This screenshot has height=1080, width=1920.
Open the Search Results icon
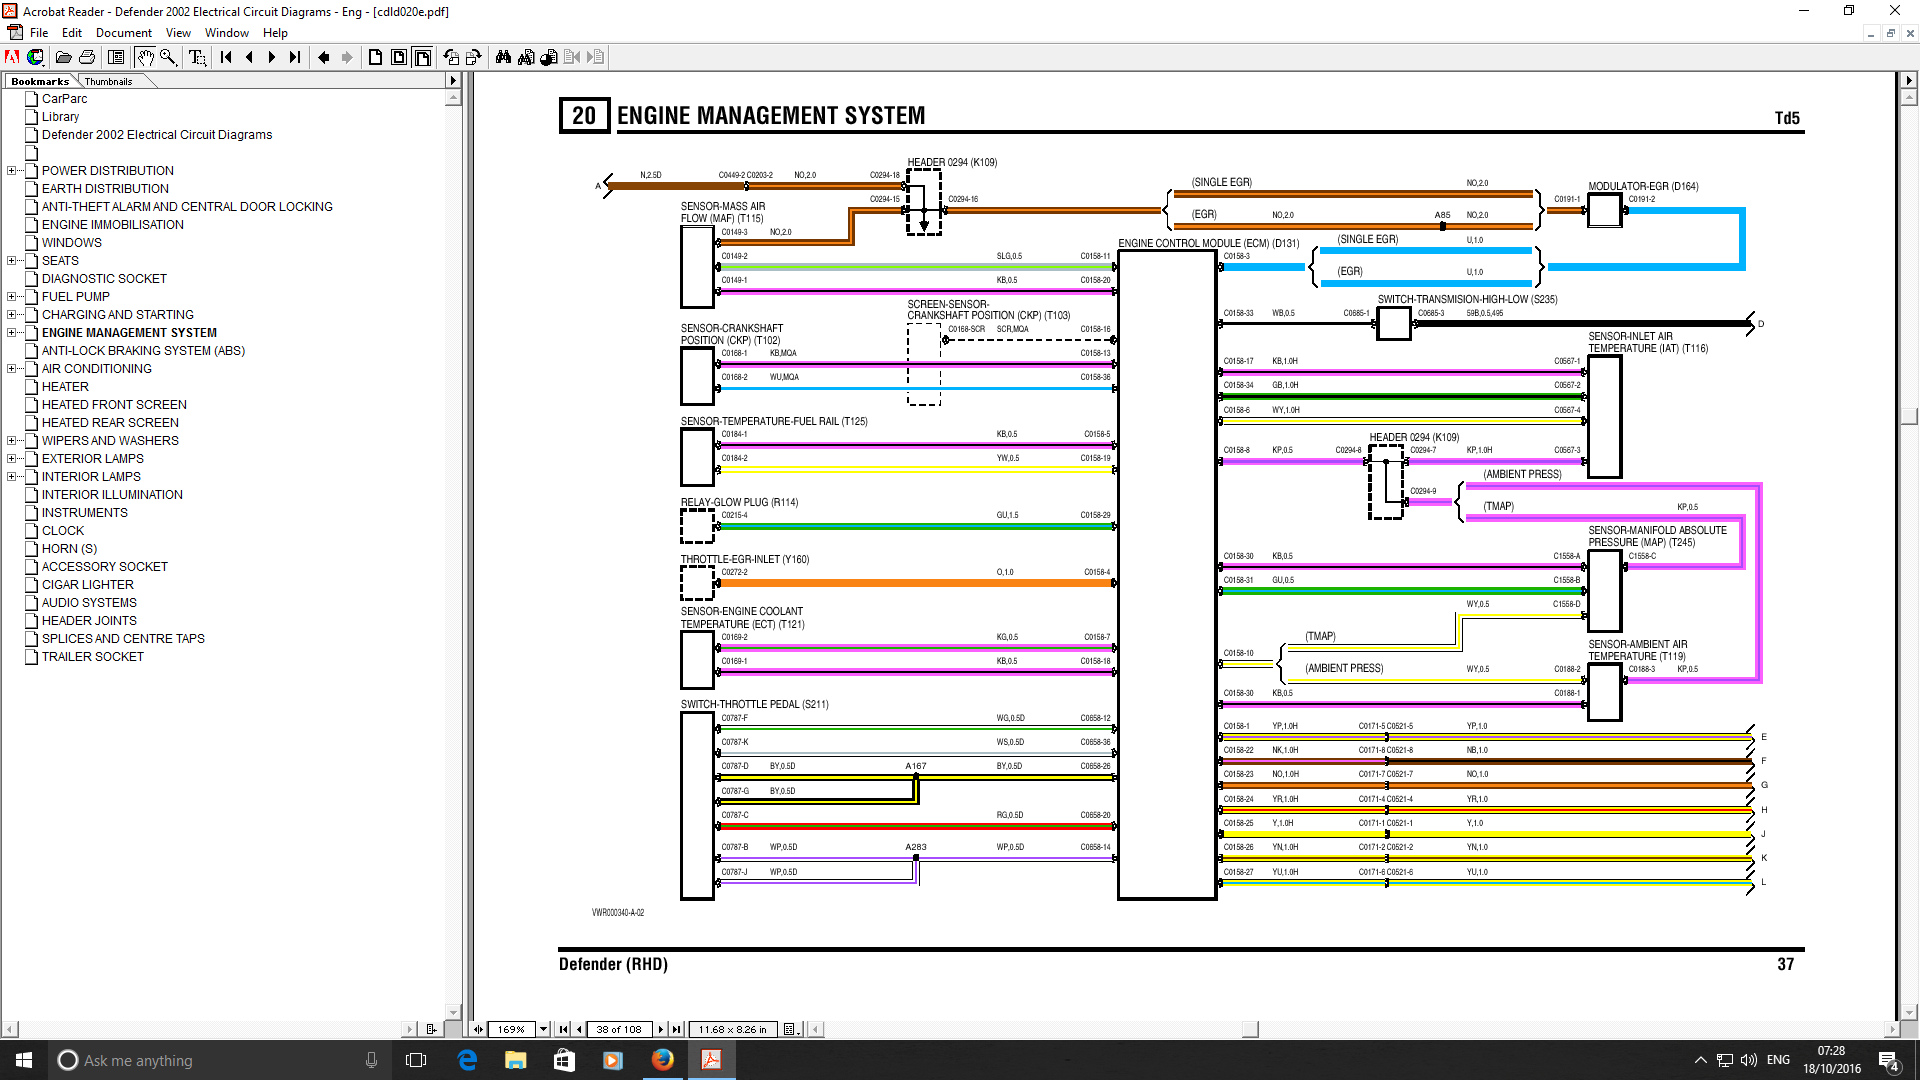[549, 57]
